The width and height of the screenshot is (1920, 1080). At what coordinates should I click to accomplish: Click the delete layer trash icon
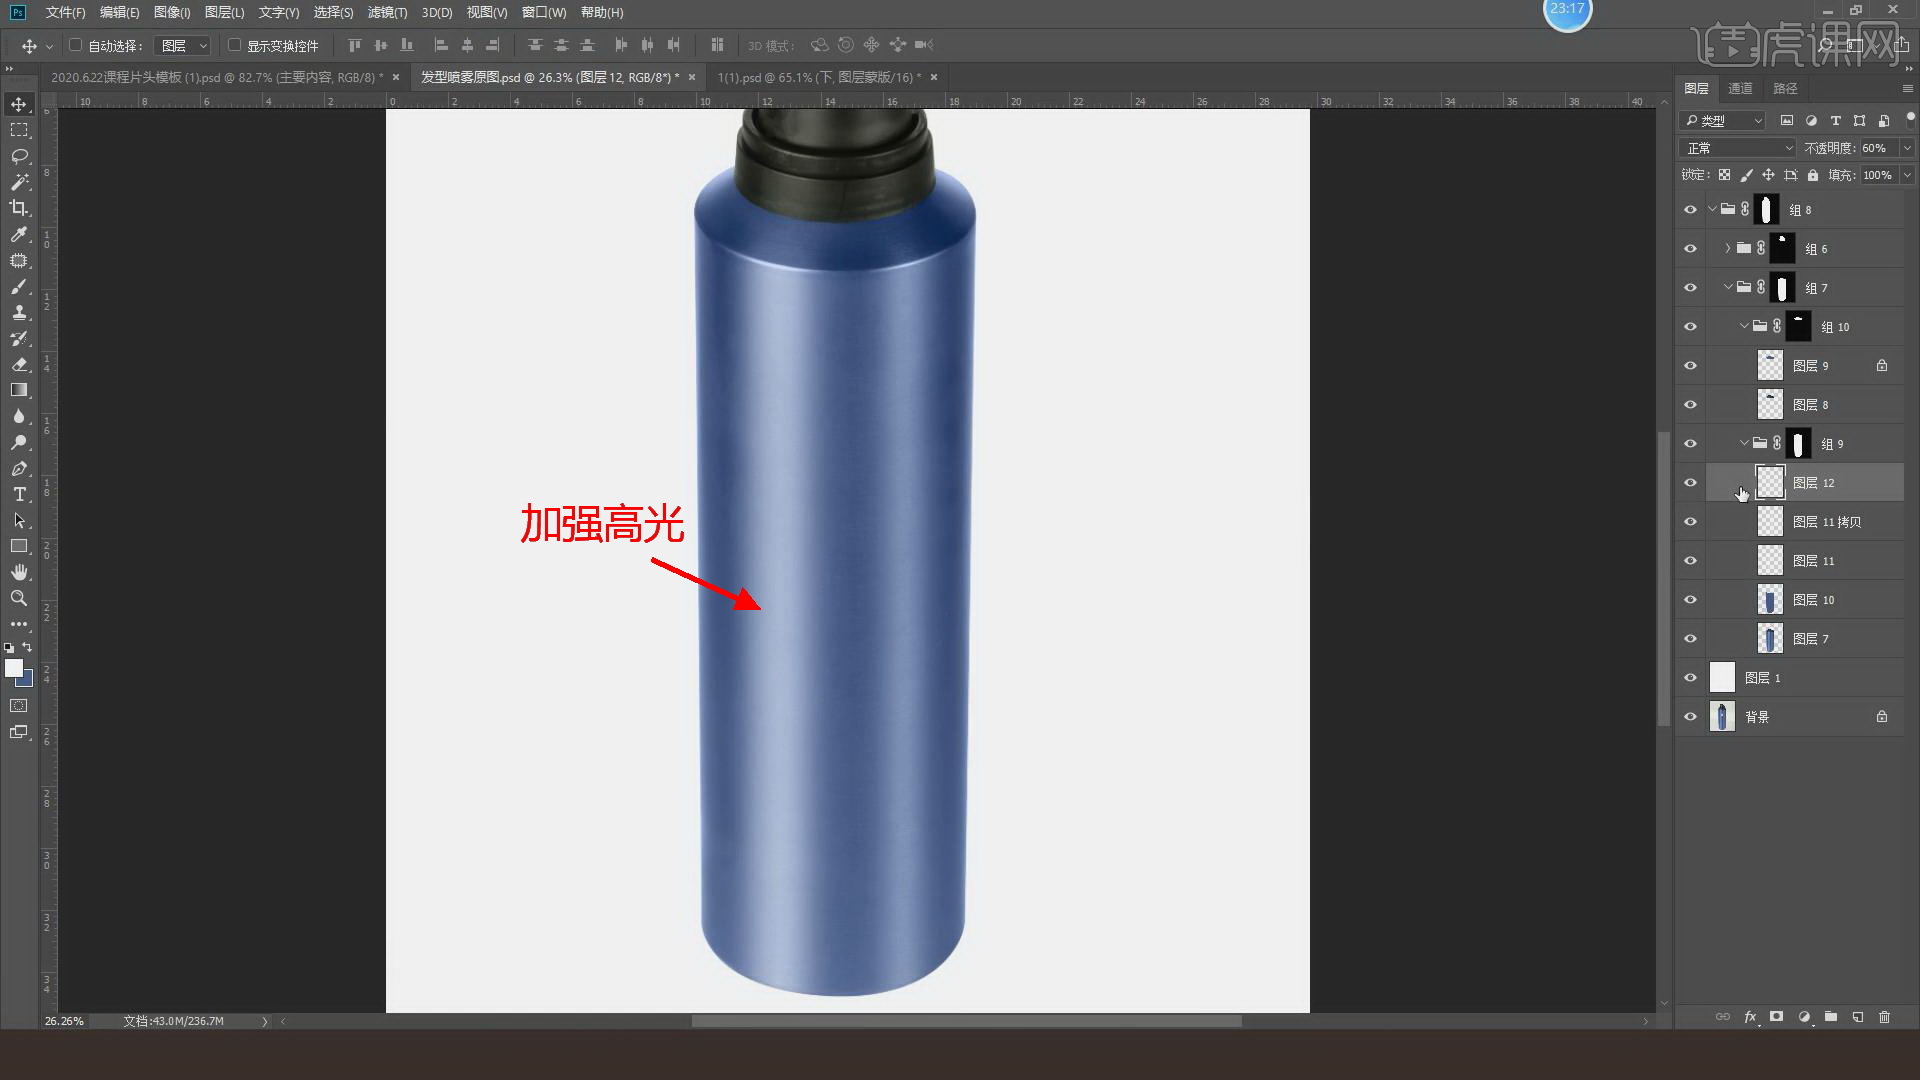point(1884,1017)
